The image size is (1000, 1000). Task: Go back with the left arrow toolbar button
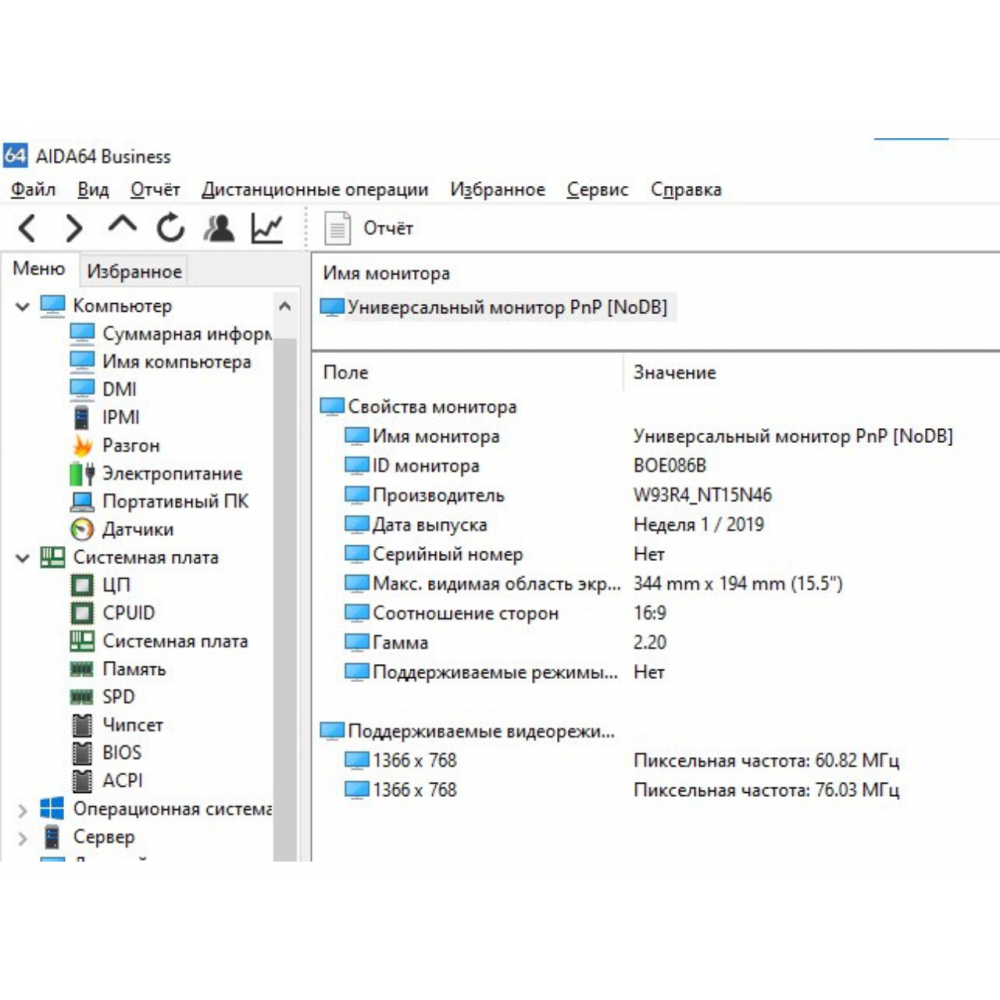(x=27, y=228)
